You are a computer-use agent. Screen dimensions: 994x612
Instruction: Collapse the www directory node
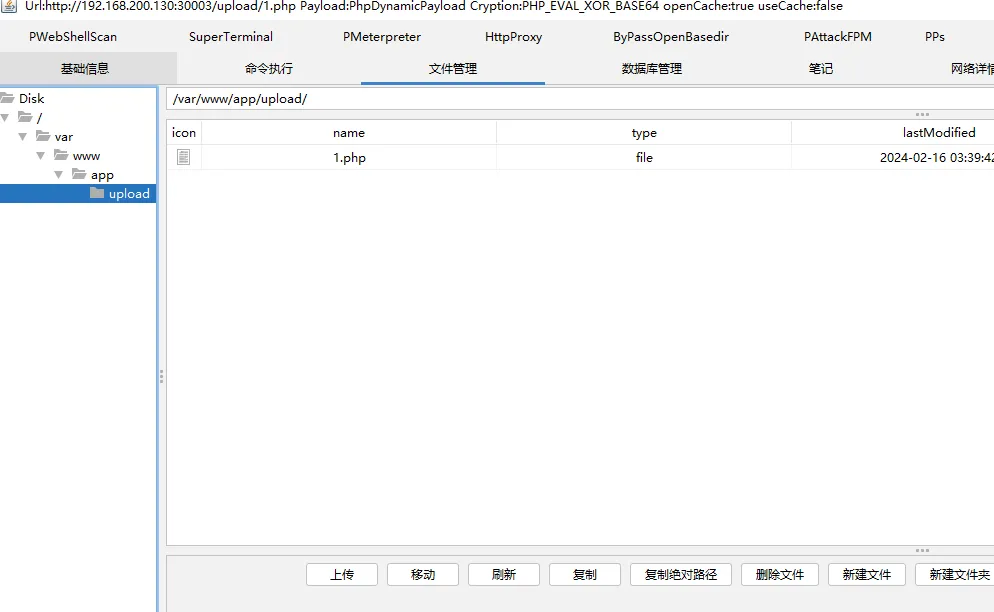coord(41,155)
